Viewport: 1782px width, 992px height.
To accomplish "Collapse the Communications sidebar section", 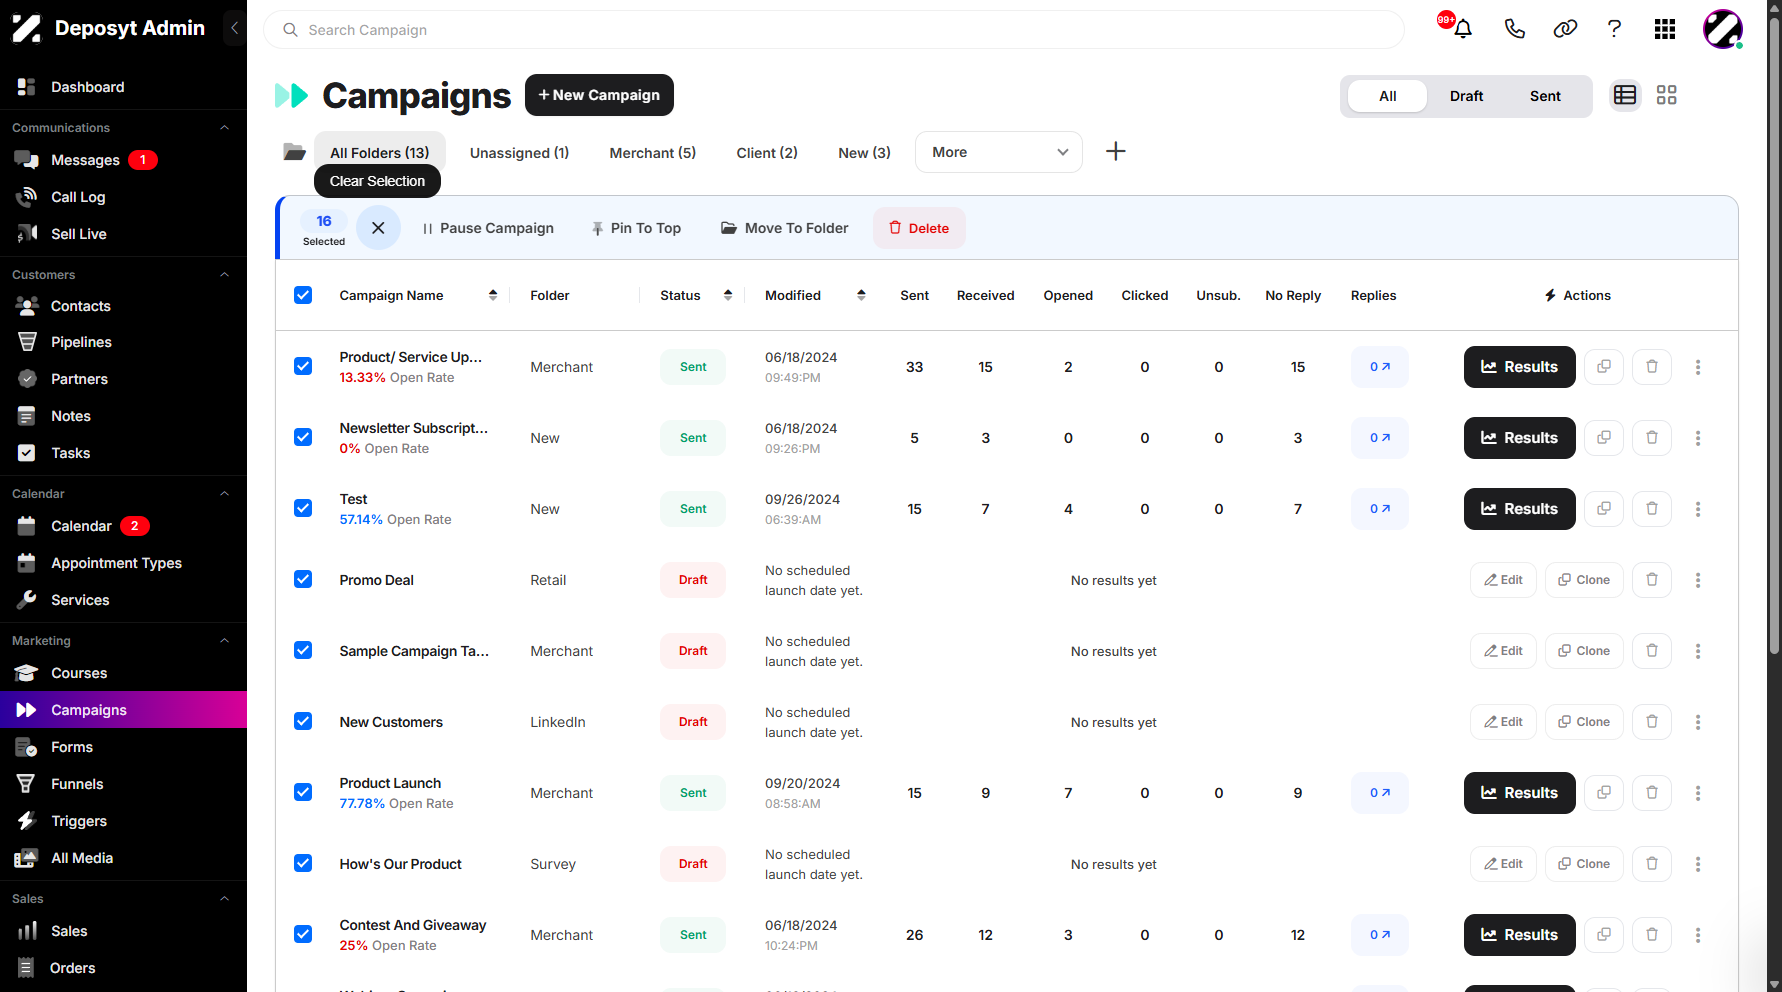I will [x=224, y=128].
